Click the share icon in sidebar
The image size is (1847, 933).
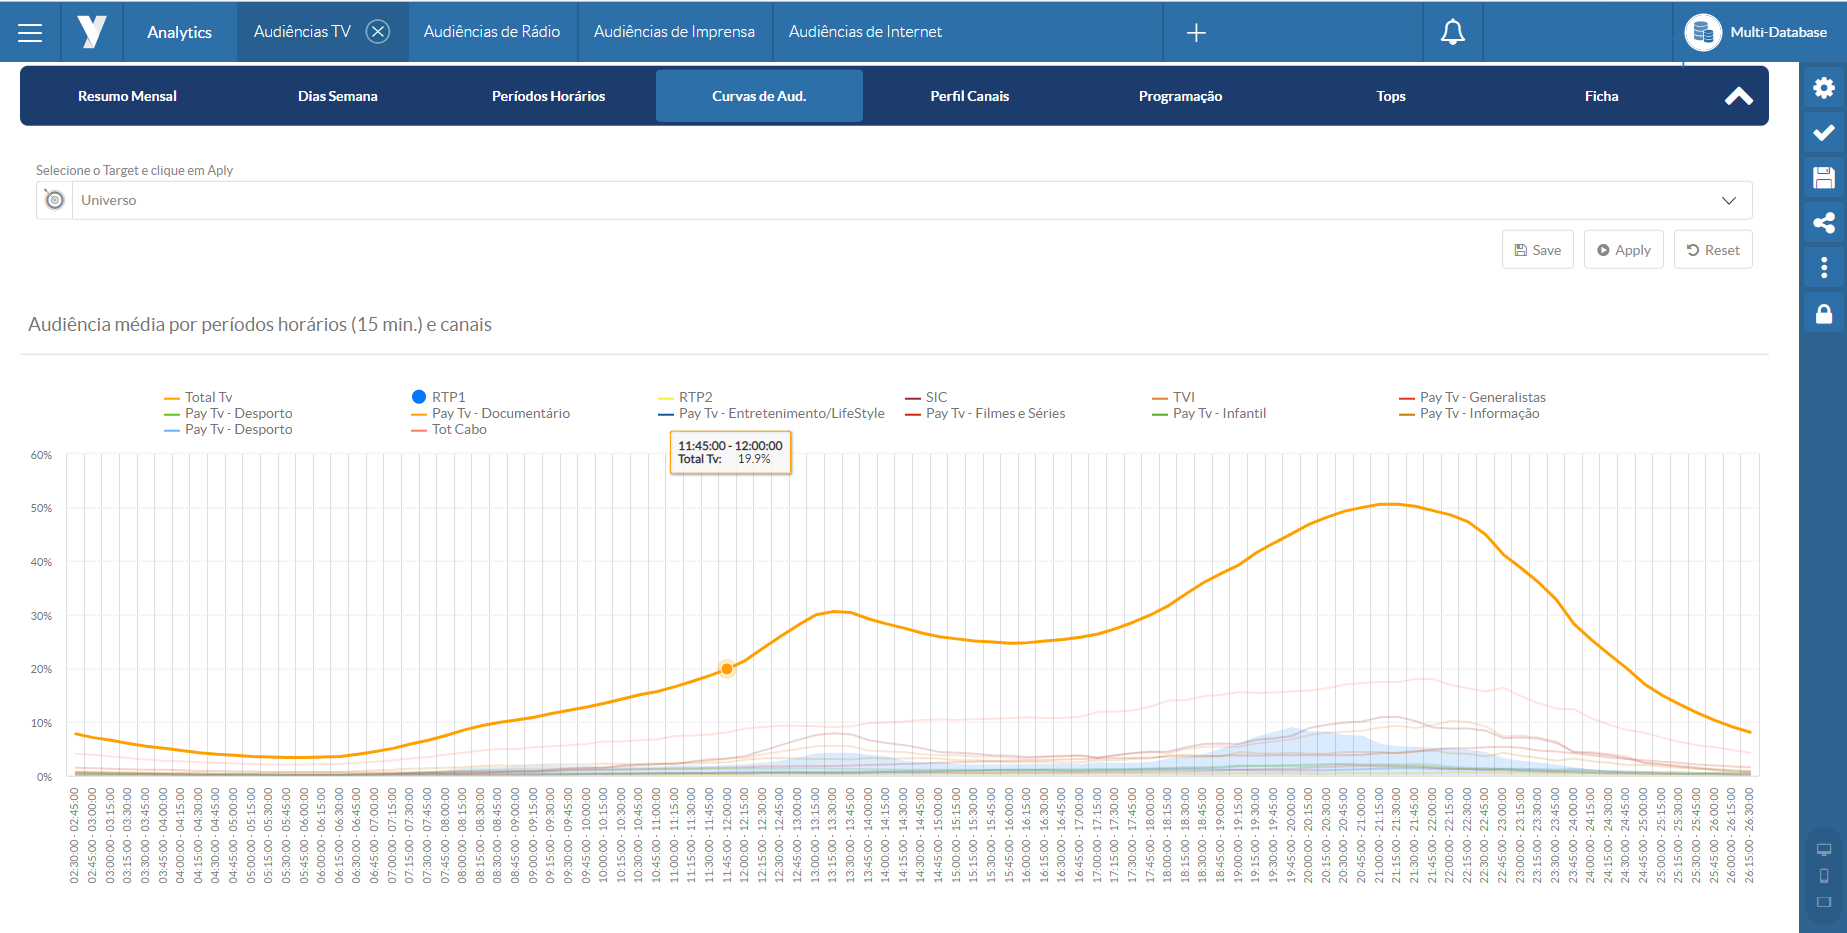1823,223
